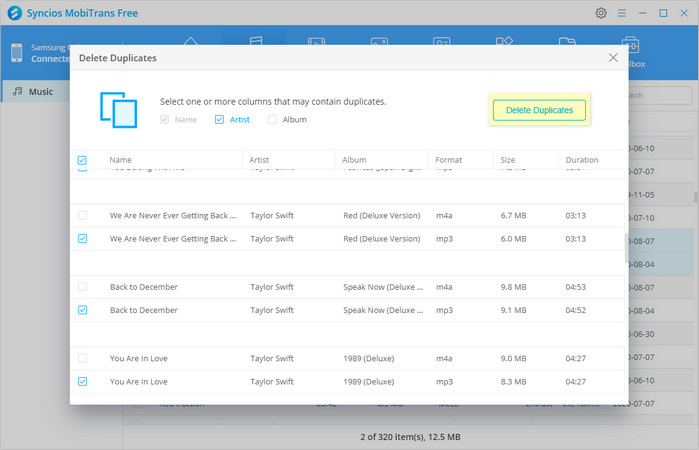Uncheck the mp3 You Are In Love row

pos(82,381)
